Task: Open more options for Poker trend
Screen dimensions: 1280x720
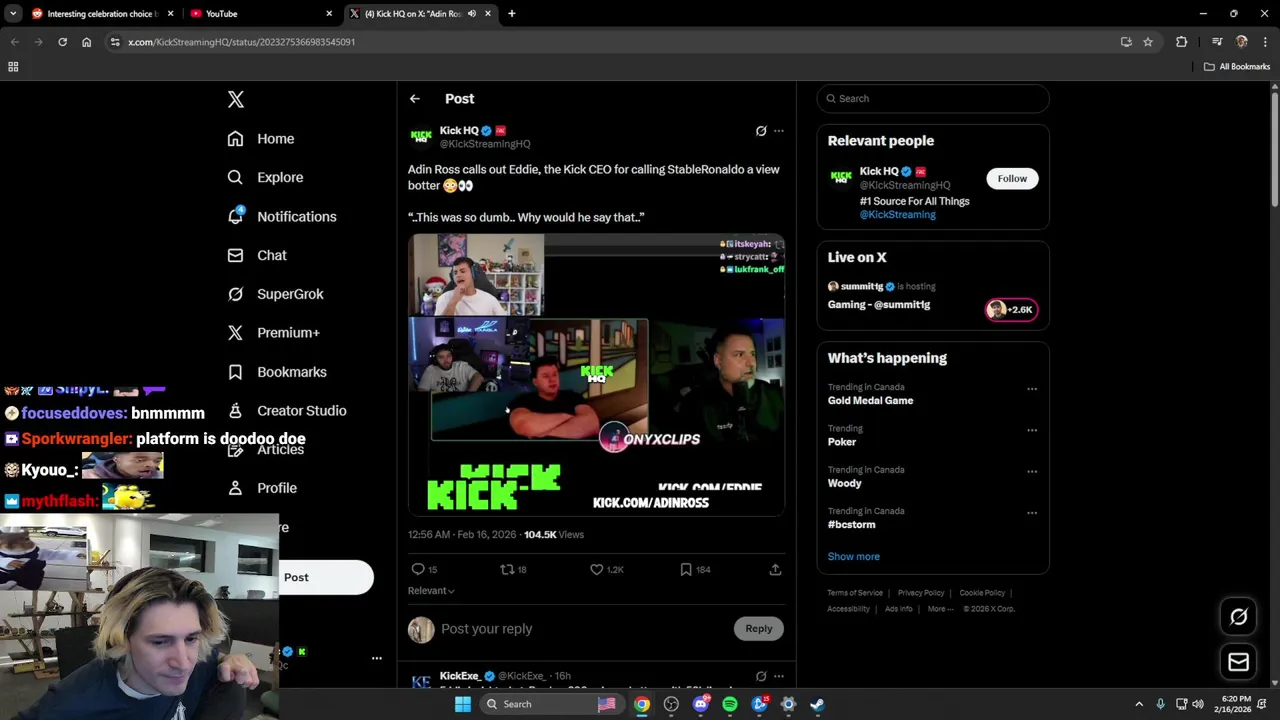Action: (1032, 430)
